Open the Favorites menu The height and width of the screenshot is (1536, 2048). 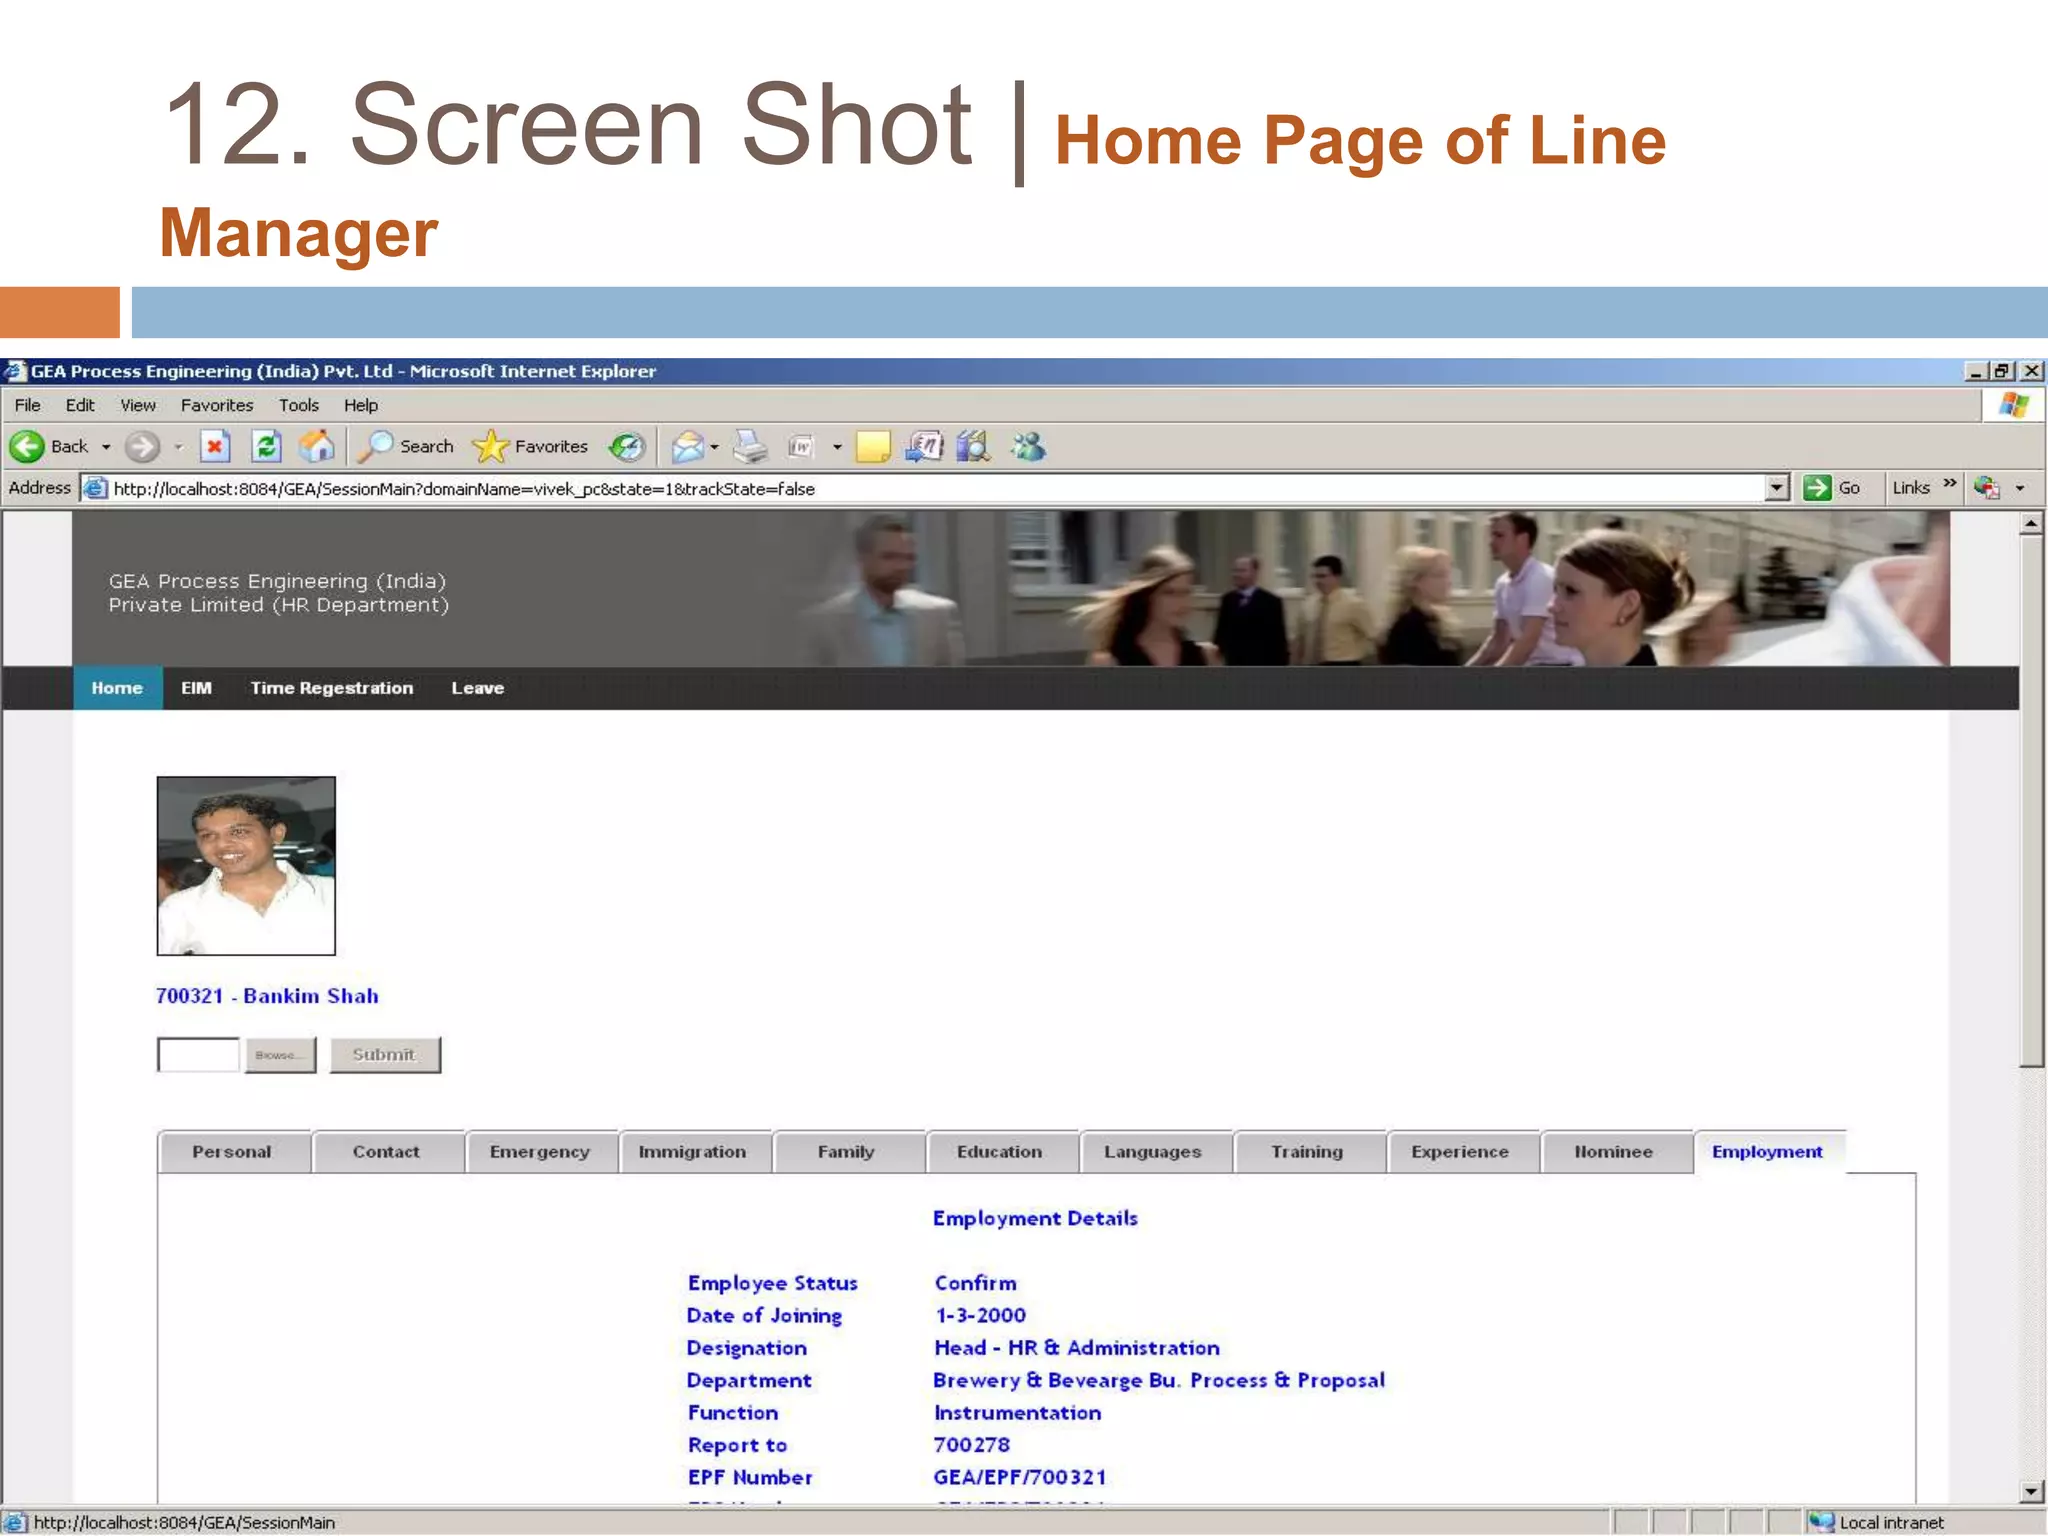point(217,405)
